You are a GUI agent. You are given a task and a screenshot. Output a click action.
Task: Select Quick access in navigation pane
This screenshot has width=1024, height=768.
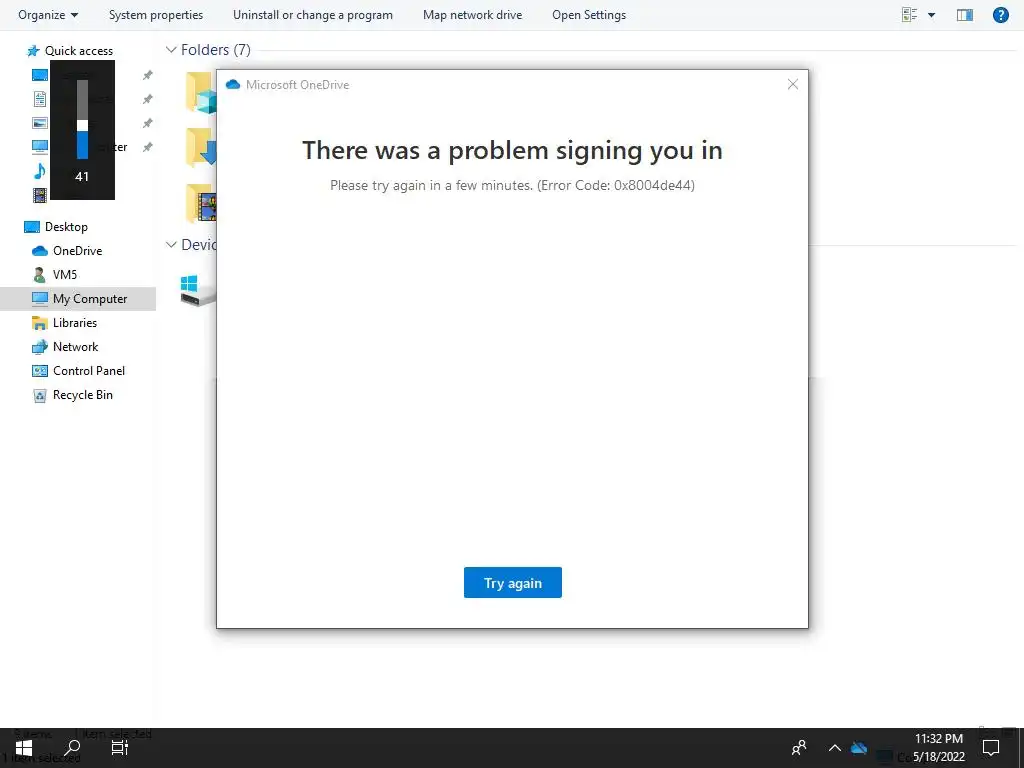(78, 50)
